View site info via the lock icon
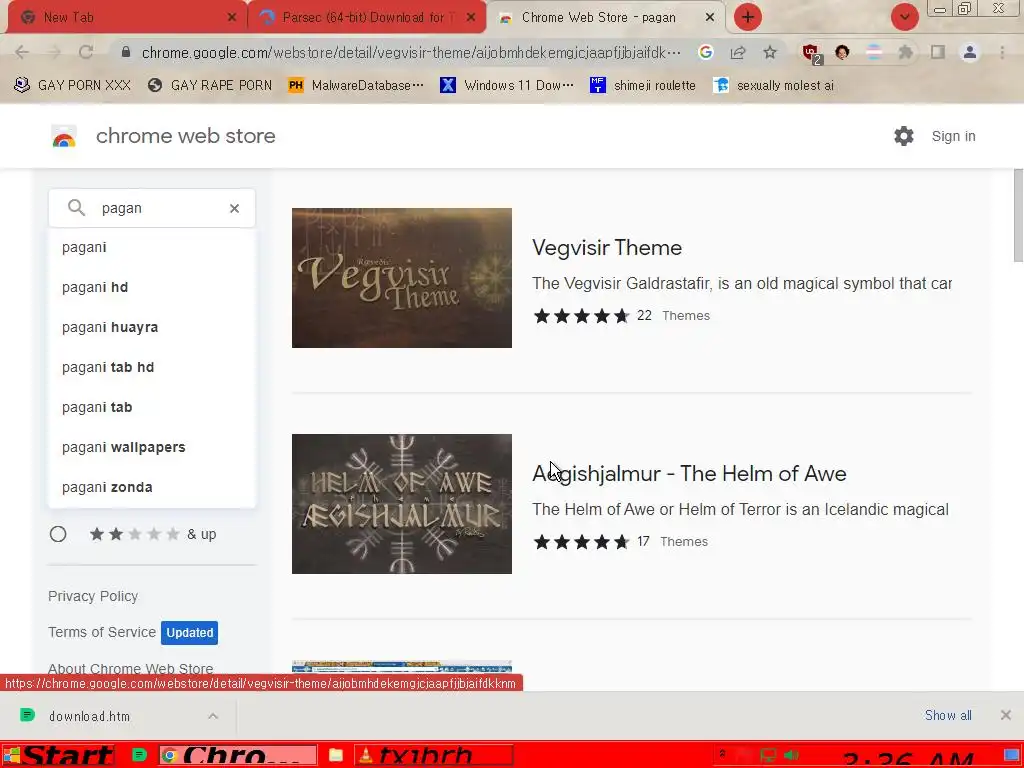This screenshot has width=1024, height=768. [126, 52]
